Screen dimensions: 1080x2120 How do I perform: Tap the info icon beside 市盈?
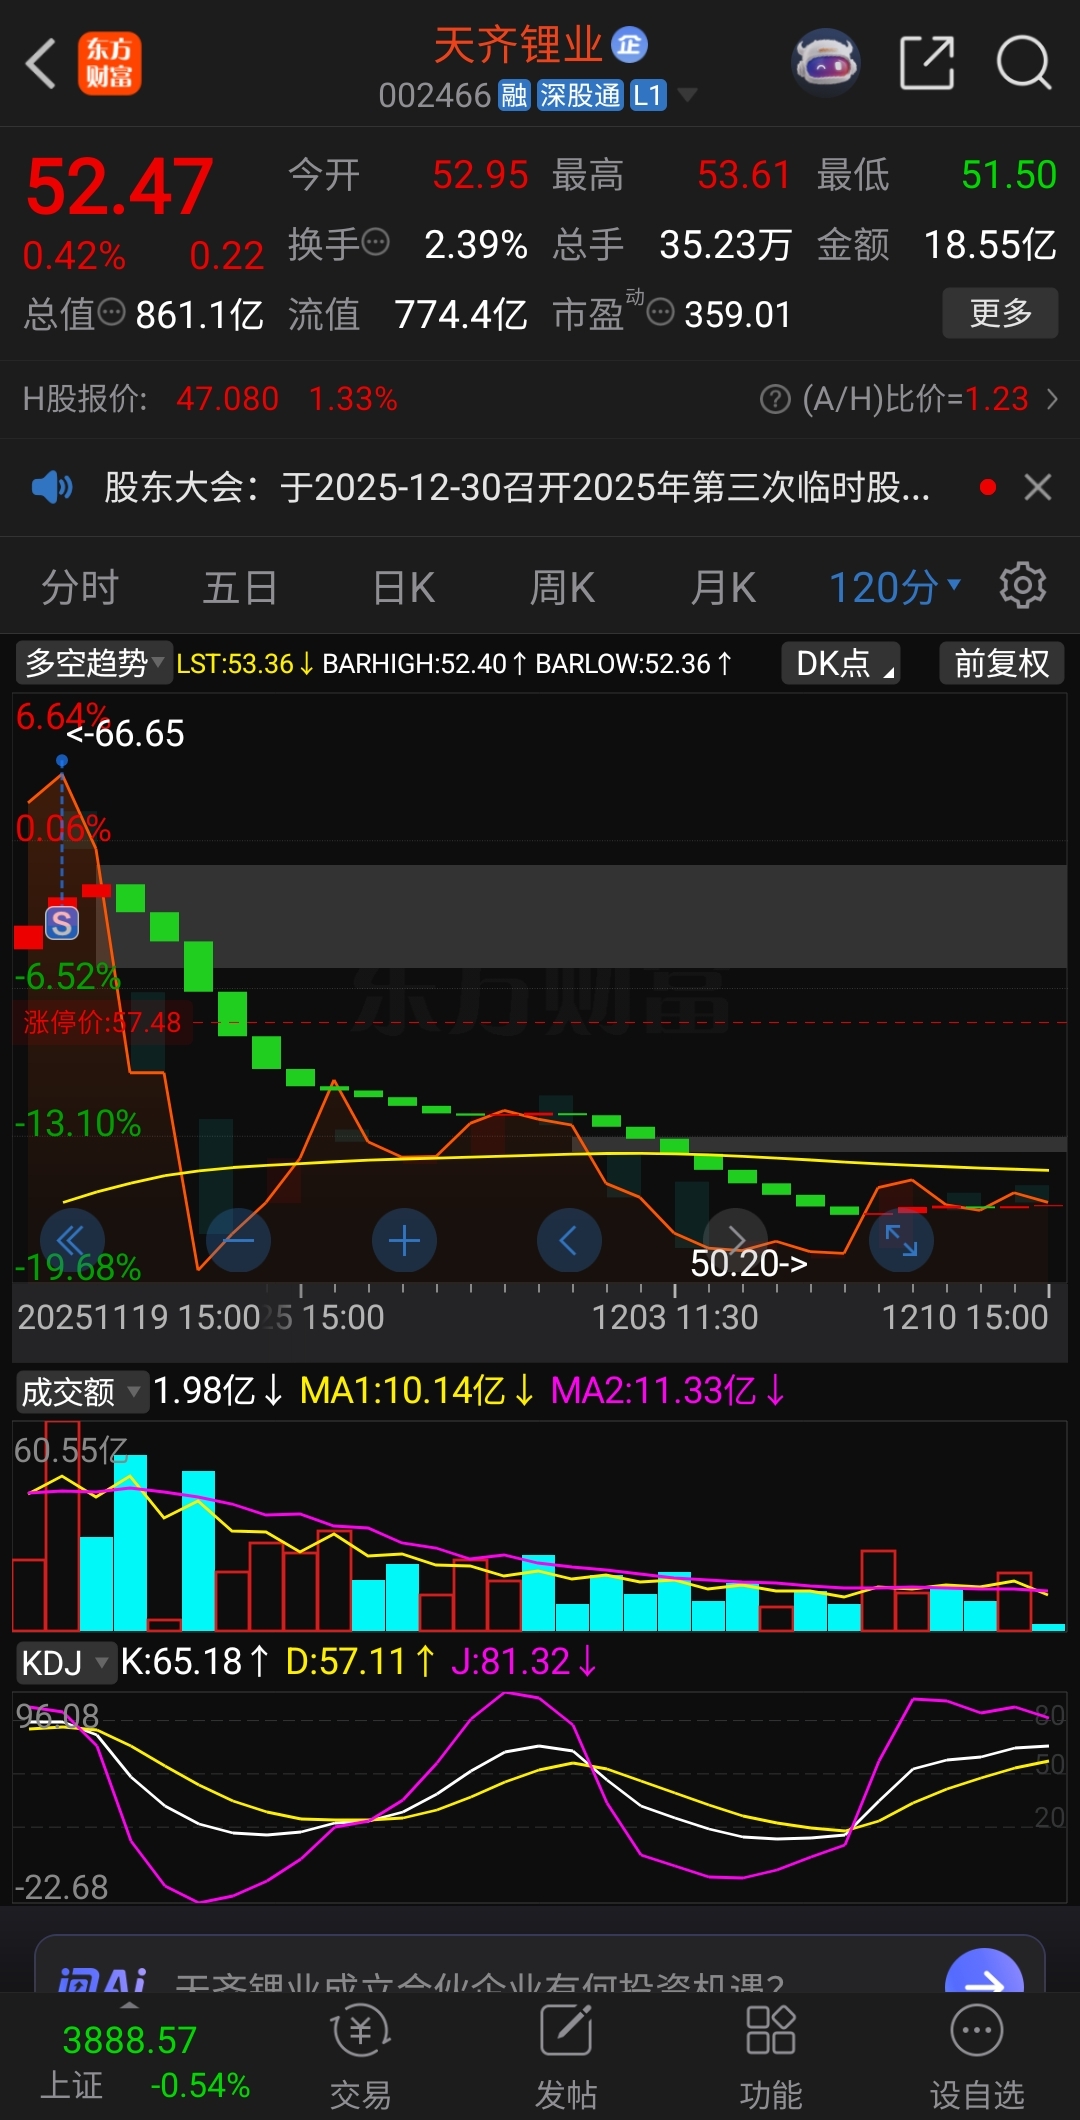click(x=660, y=313)
